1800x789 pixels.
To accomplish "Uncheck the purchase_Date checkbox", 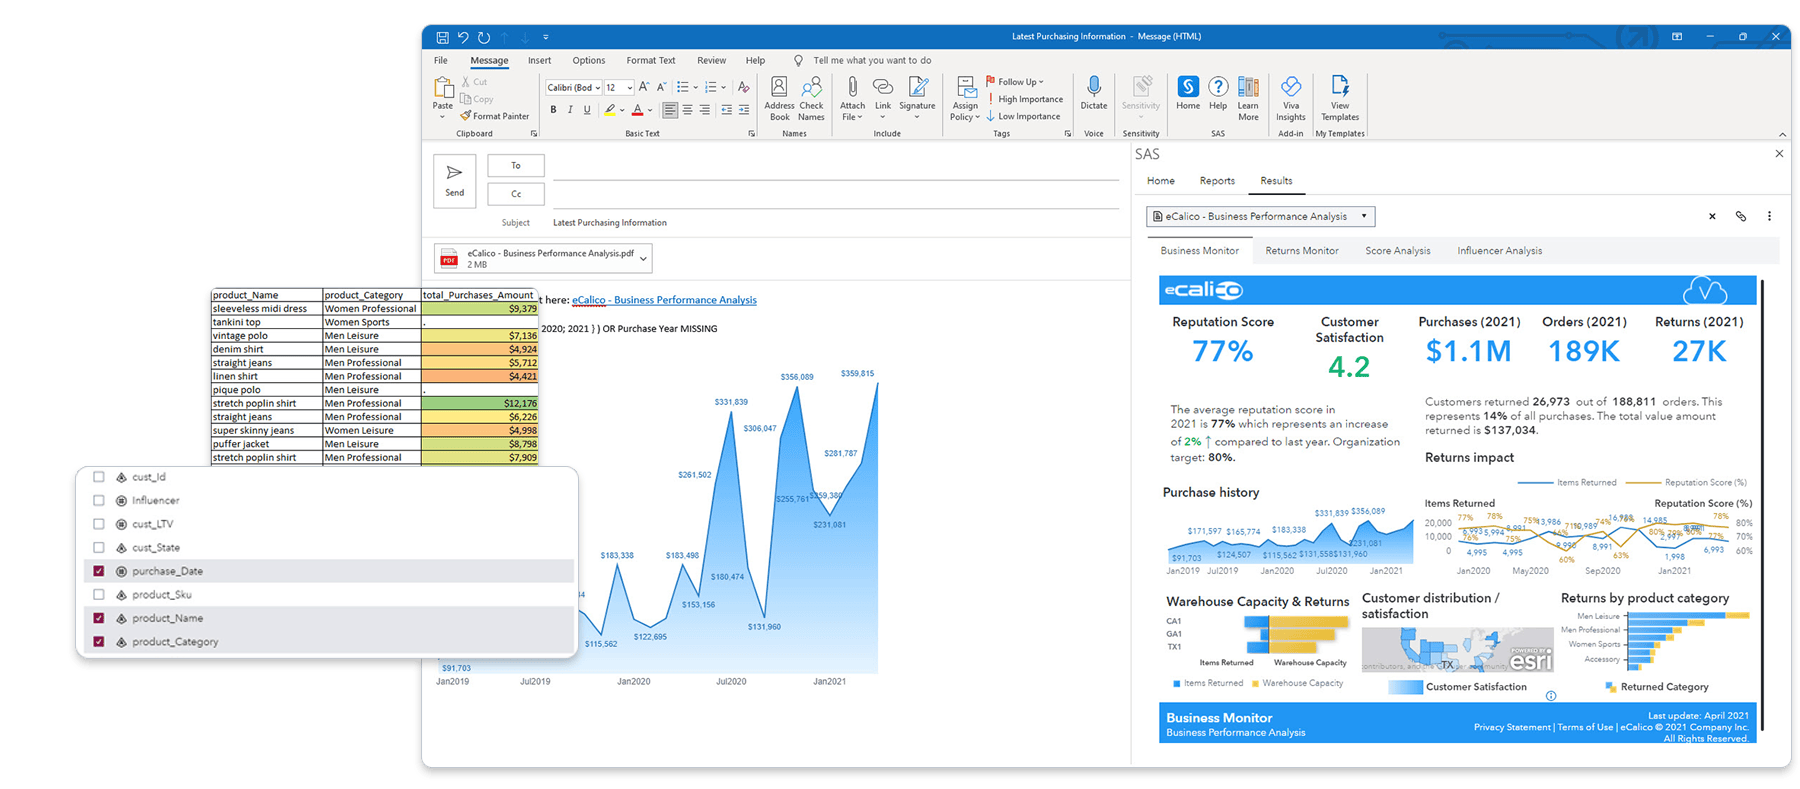I will [x=99, y=571].
